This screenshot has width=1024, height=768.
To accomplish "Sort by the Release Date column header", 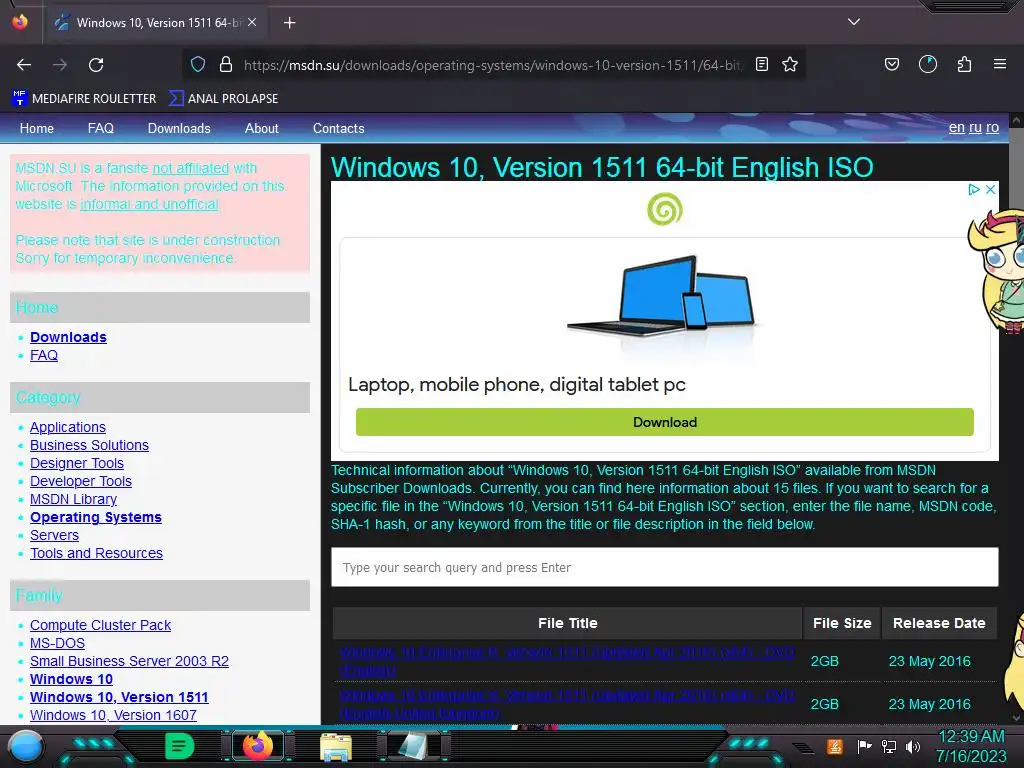I will click(x=939, y=623).
